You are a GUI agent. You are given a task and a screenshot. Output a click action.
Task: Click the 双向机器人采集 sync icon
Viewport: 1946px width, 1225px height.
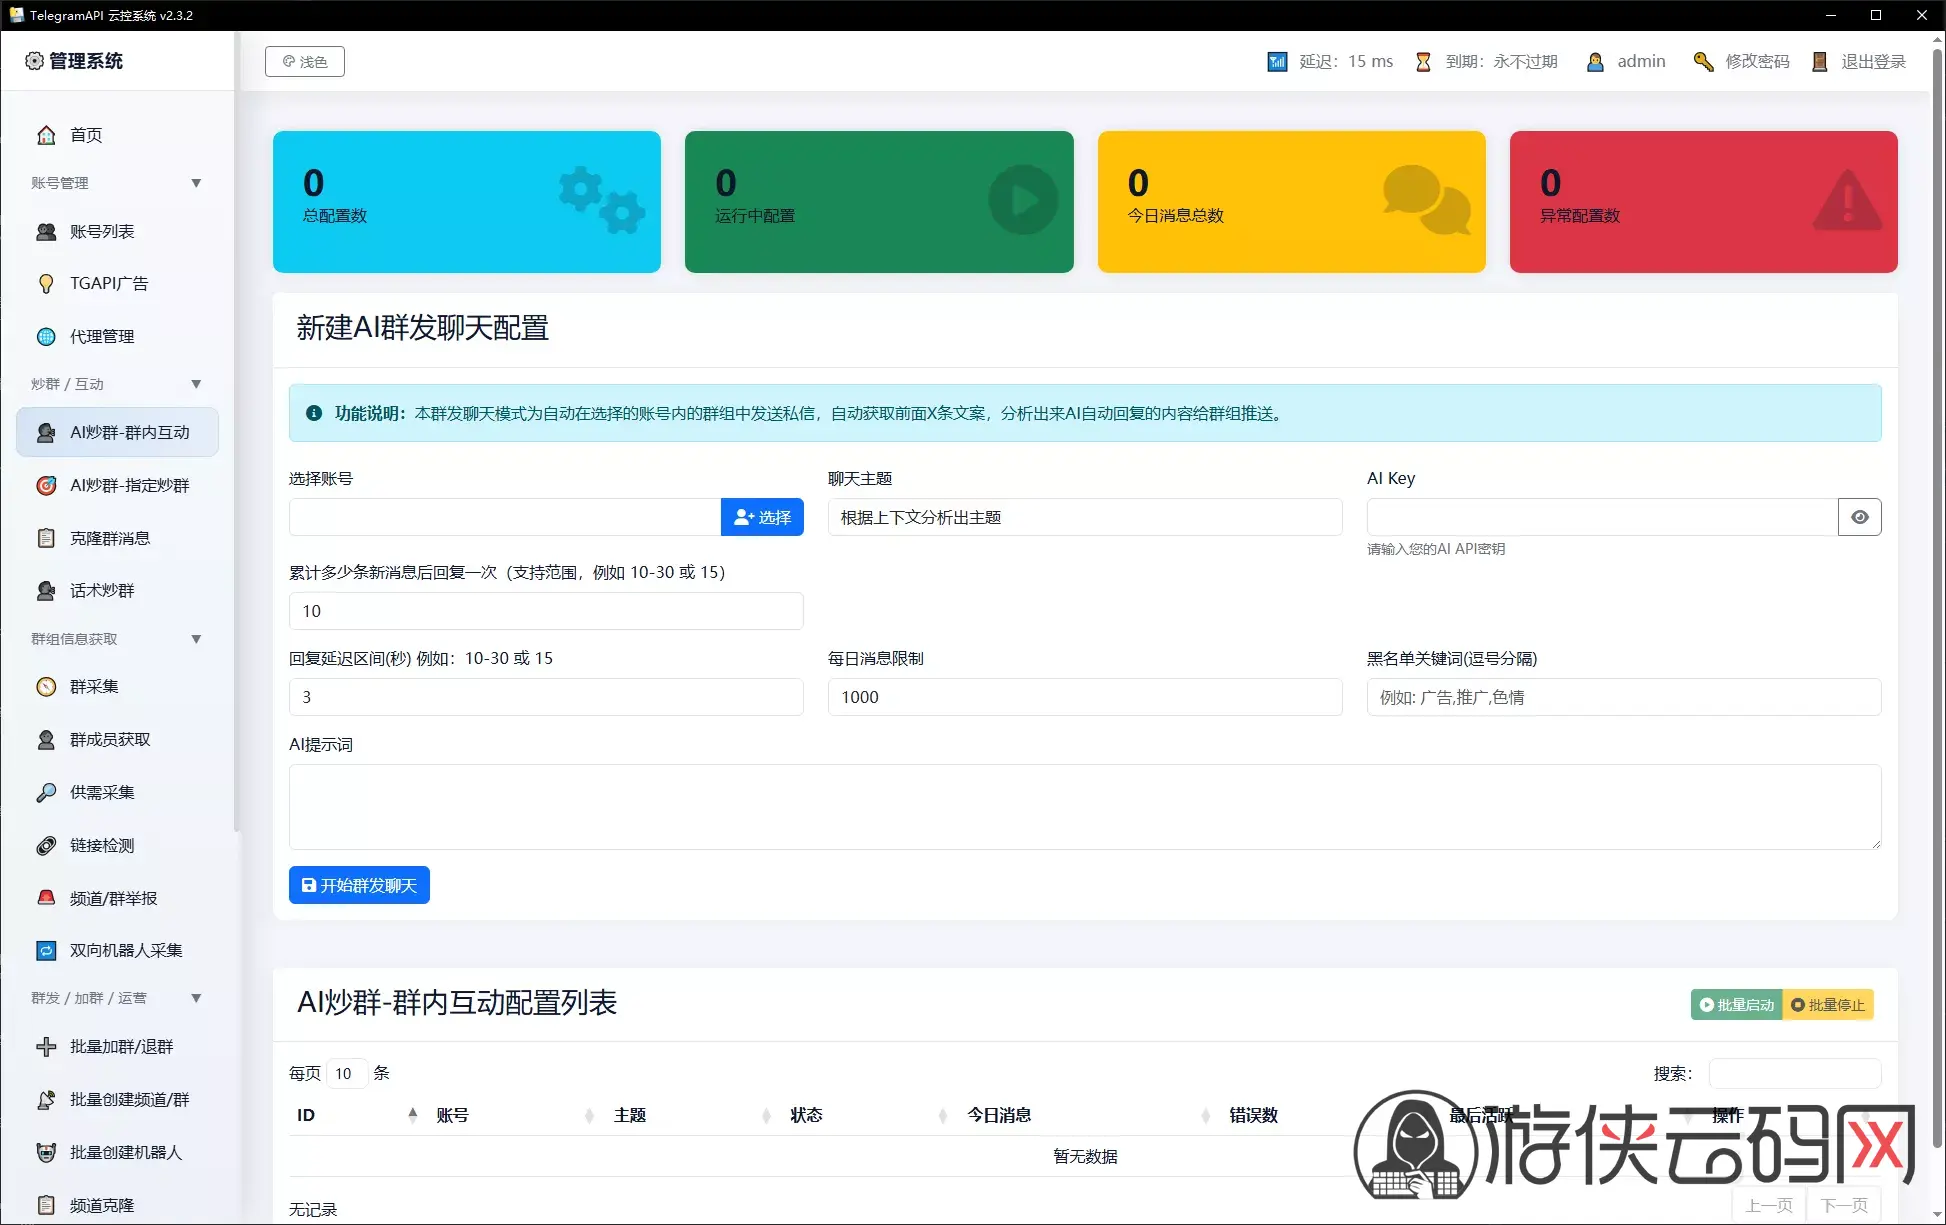click(46, 951)
